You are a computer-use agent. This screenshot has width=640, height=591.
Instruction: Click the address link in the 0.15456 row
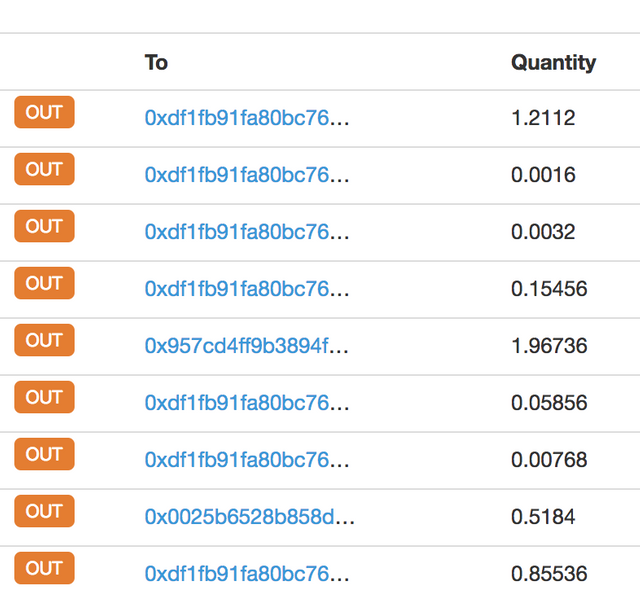click(247, 289)
